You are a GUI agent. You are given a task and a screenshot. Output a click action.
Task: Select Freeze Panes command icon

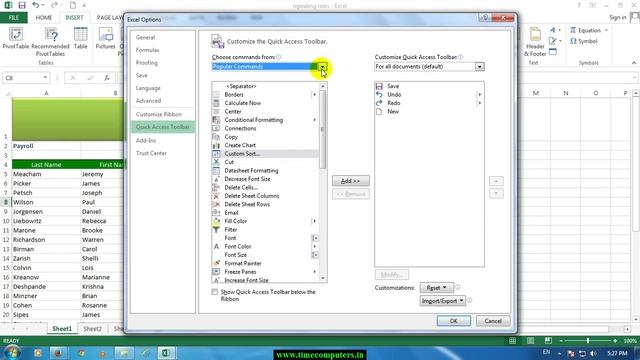[216, 272]
